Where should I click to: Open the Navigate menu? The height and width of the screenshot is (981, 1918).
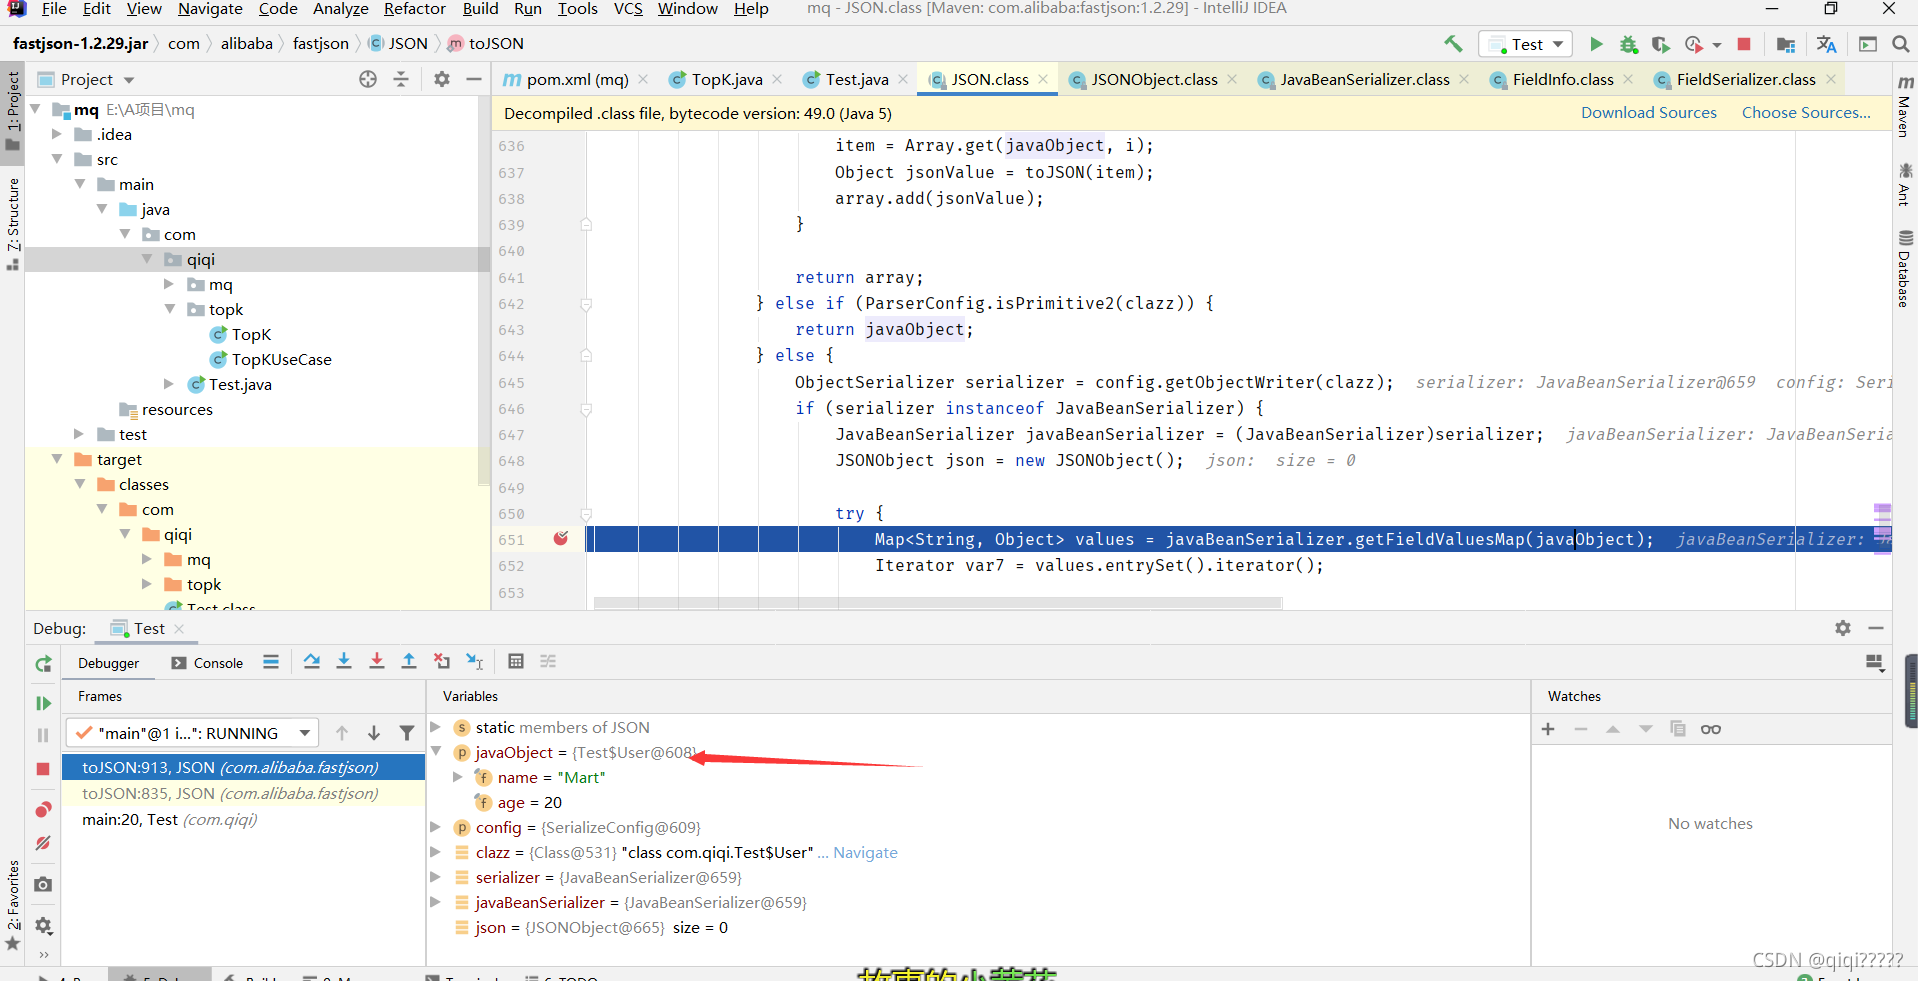[210, 9]
